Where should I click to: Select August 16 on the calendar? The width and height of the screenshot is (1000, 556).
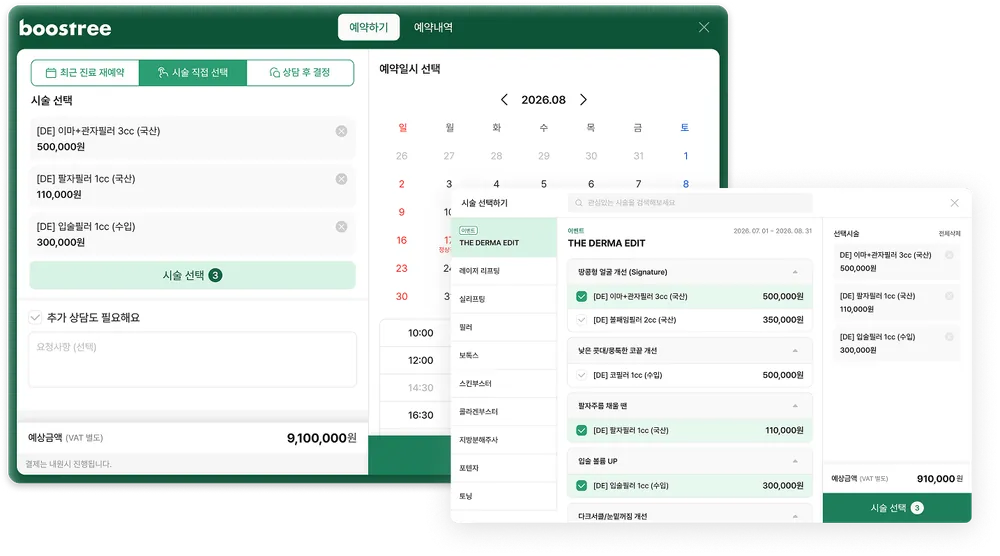401,240
